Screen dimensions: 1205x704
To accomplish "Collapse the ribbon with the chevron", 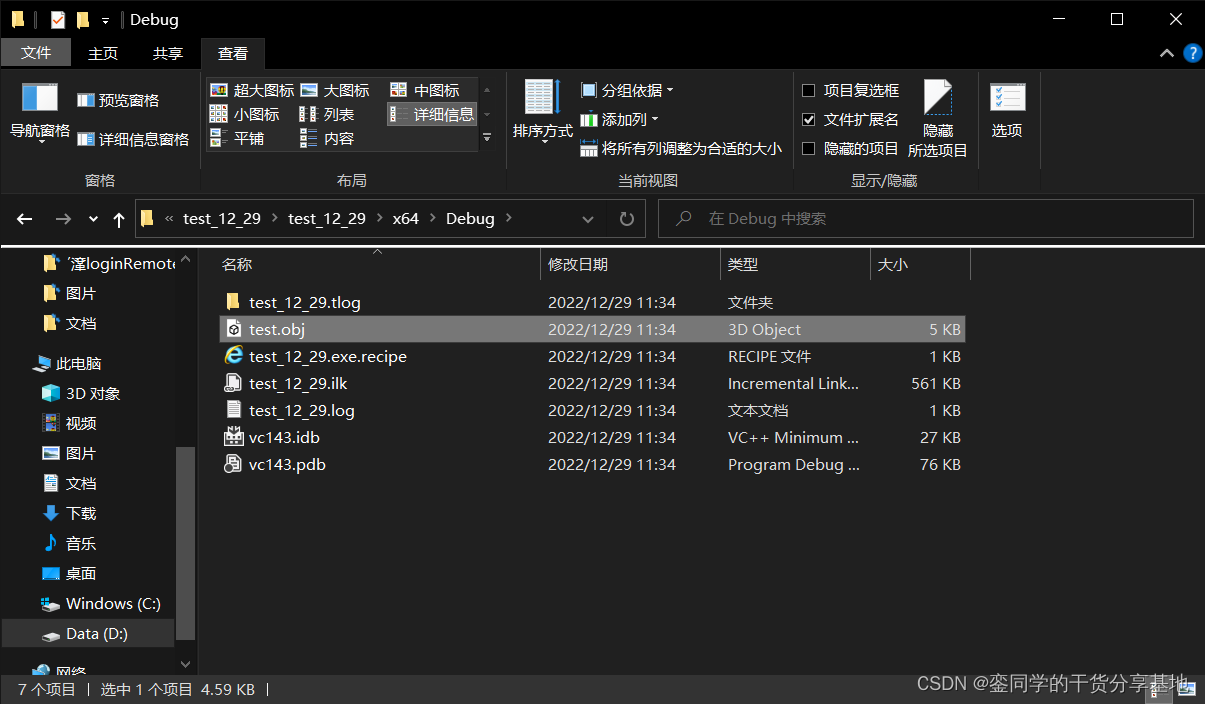I will click(x=1166, y=53).
